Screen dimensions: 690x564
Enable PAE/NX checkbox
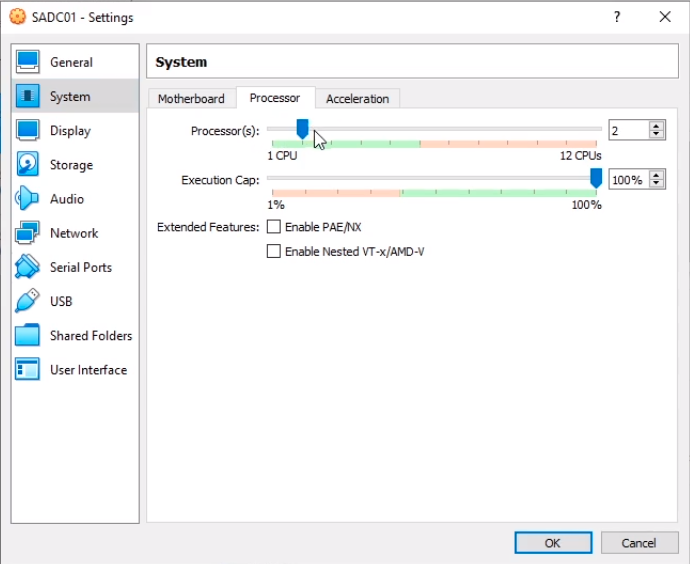[274, 227]
